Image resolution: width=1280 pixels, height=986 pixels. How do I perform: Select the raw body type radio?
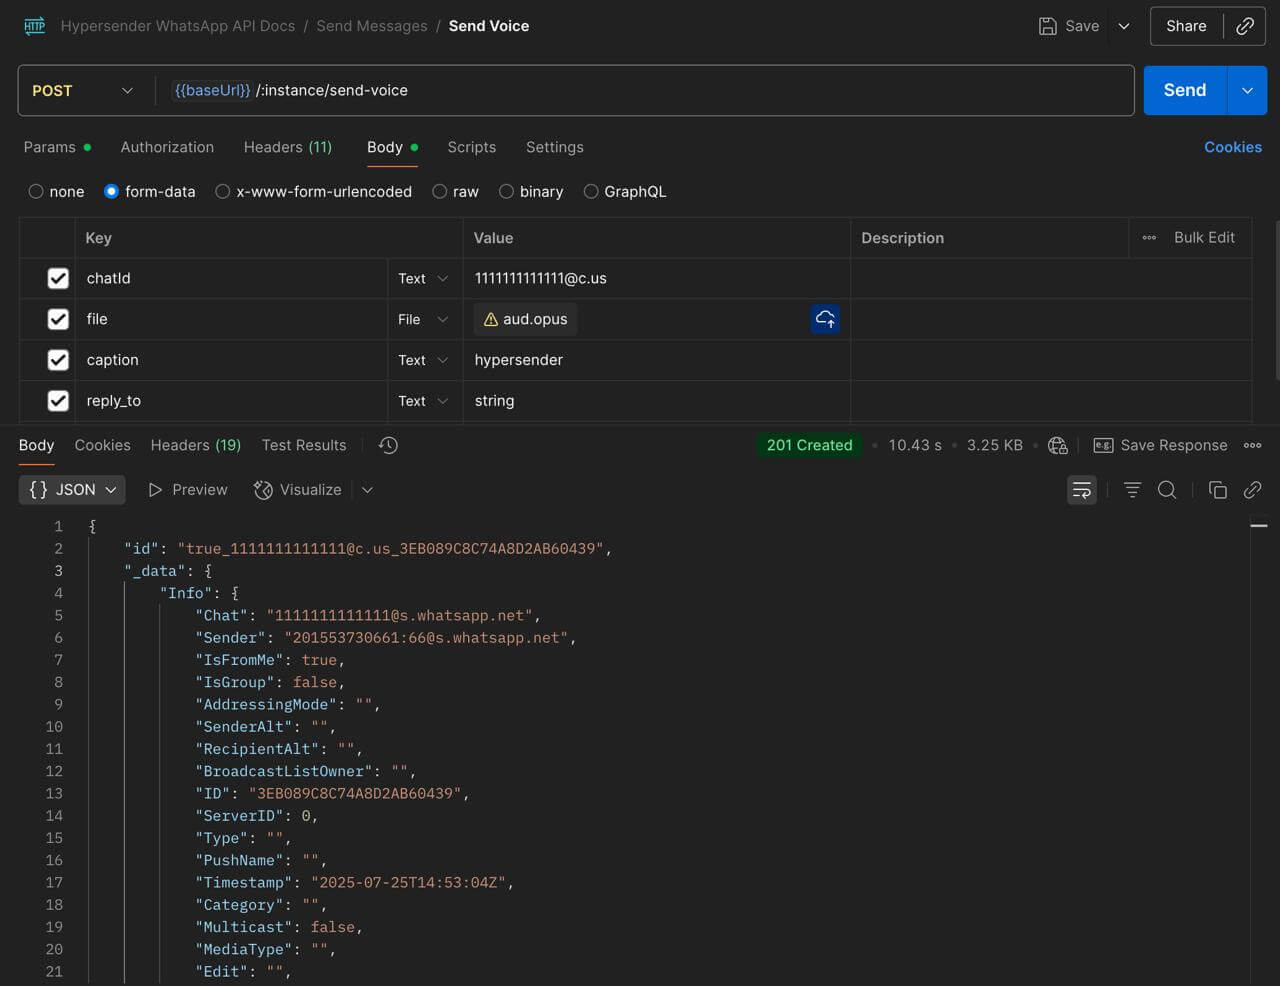click(x=440, y=191)
